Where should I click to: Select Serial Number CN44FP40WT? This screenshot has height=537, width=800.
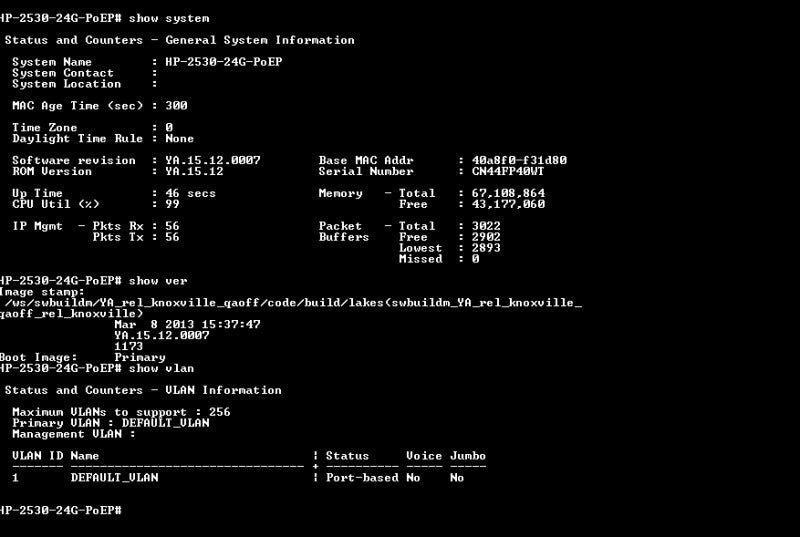coord(508,171)
